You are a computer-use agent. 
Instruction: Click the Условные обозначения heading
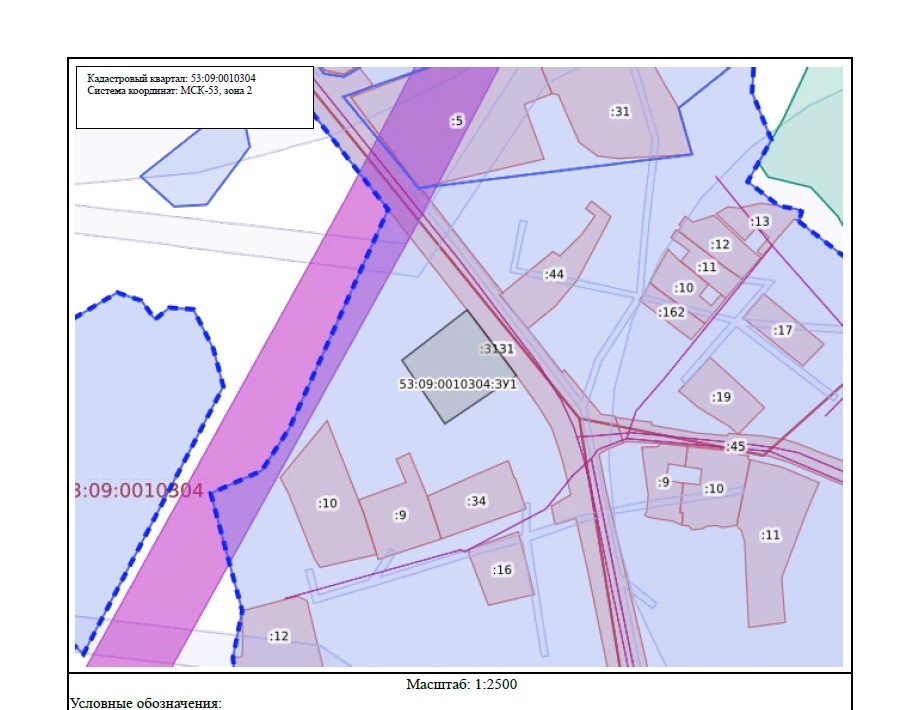[146, 703]
